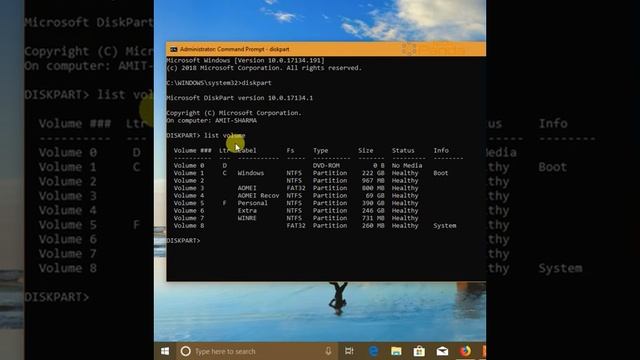
Task: Click the 'Boot' info cell
Action: coord(441,173)
